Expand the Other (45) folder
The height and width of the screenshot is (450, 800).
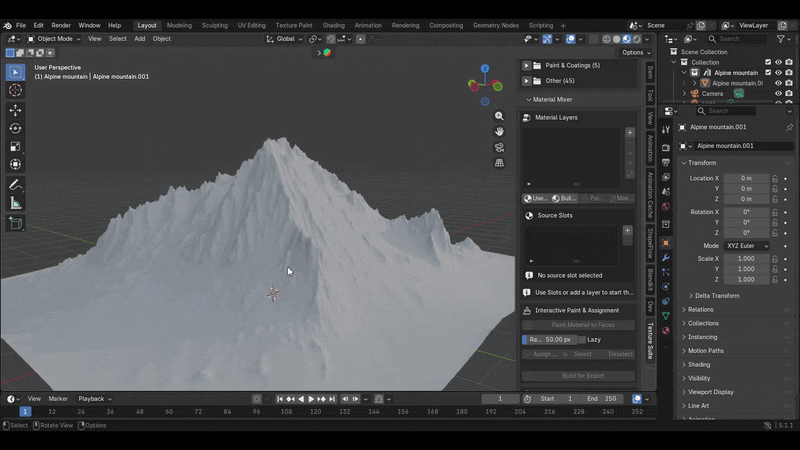coord(526,81)
